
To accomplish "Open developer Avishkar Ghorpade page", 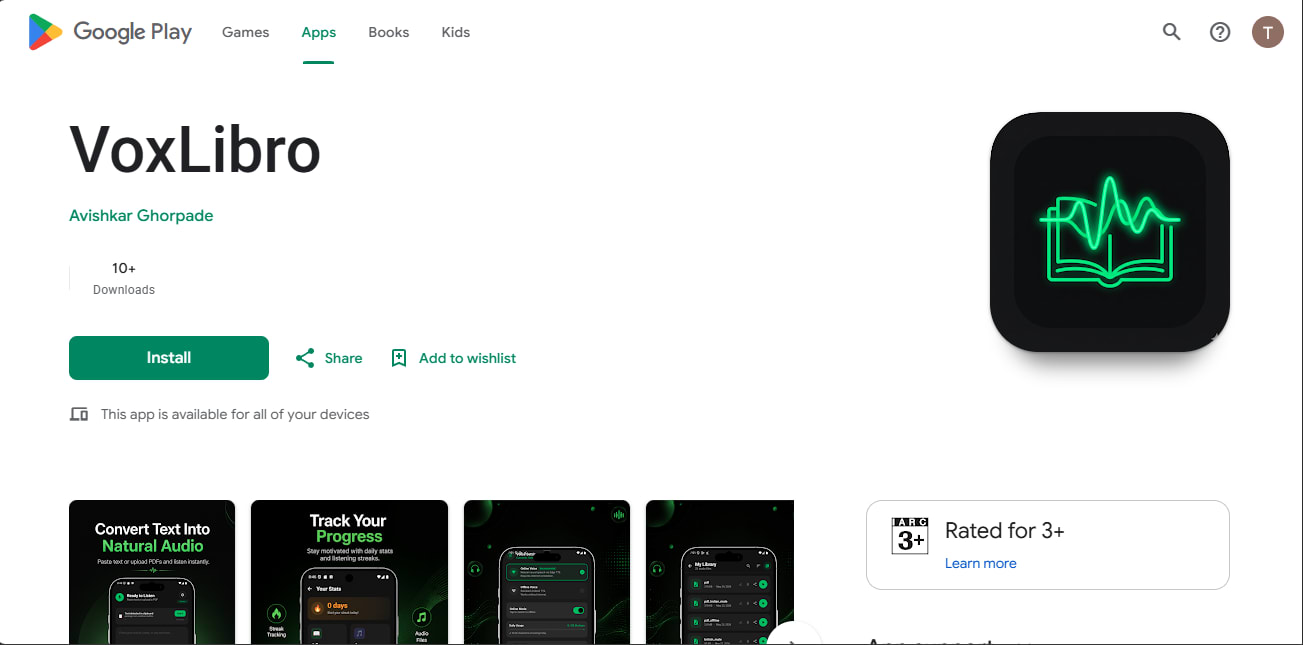I will tap(141, 215).
